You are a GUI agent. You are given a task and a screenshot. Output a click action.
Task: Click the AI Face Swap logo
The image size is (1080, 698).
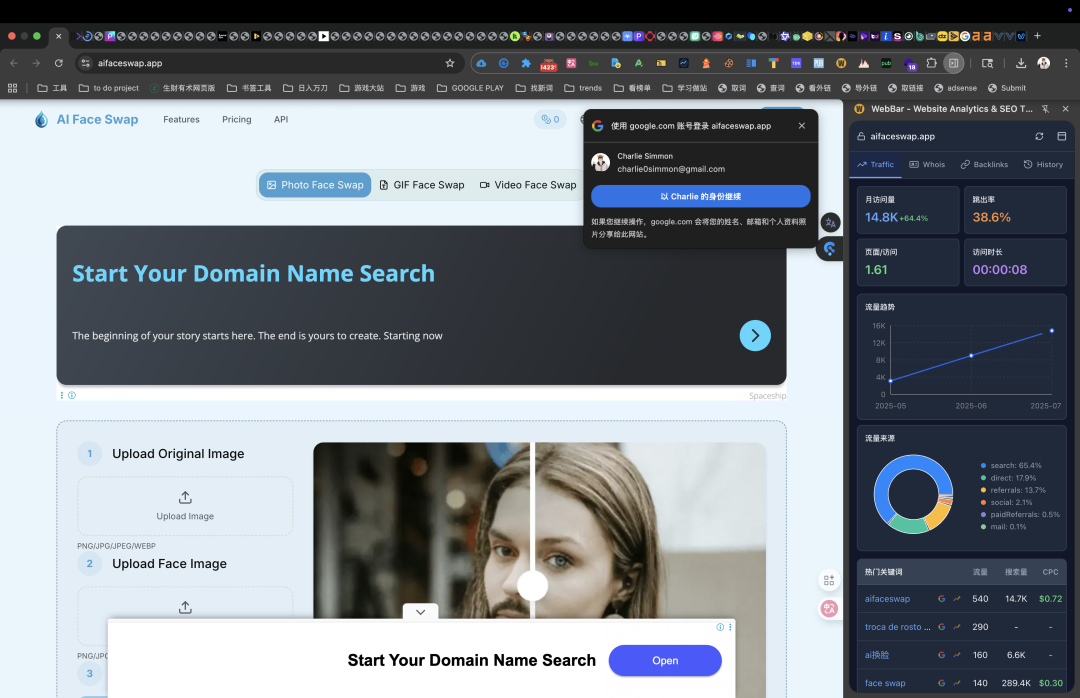tap(86, 119)
